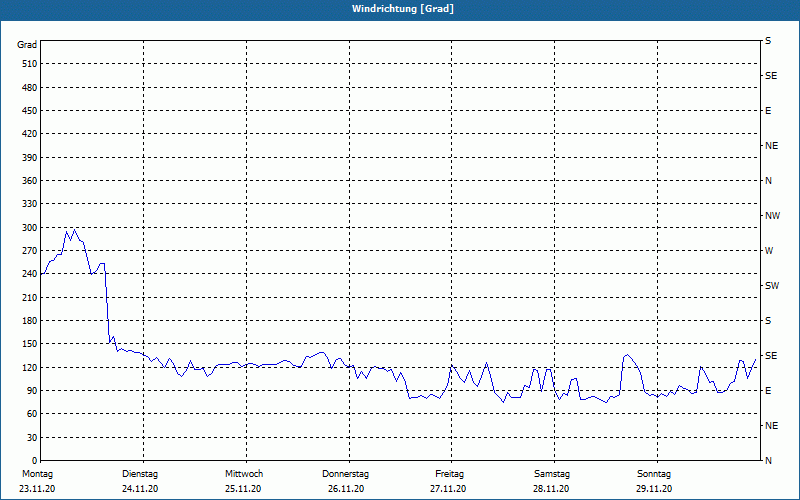Click the 210 degree axis value
Image resolution: width=800 pixels, height=500 pixels.
30,297
